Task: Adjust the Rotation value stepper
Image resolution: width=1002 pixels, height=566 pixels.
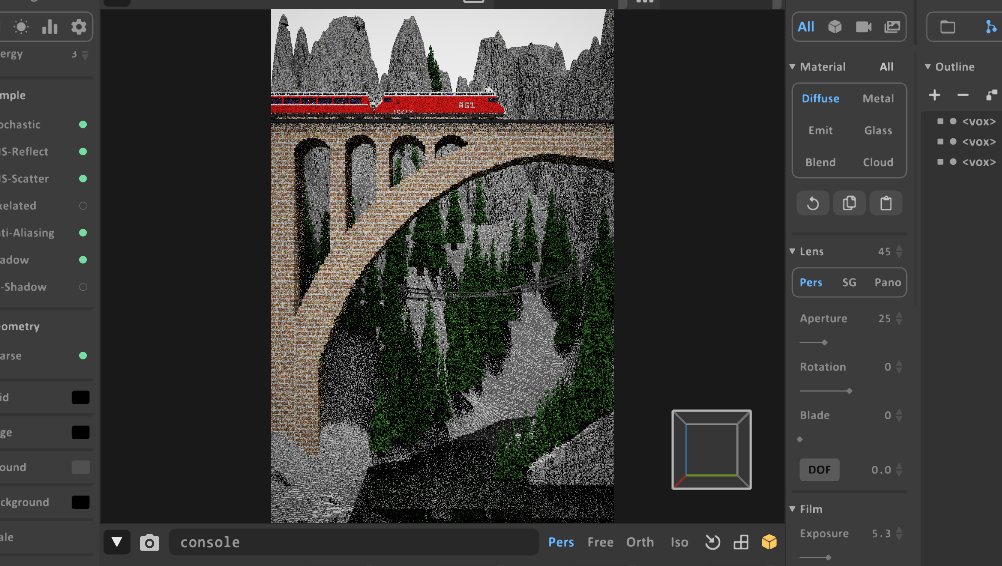Action: point(900,367)
